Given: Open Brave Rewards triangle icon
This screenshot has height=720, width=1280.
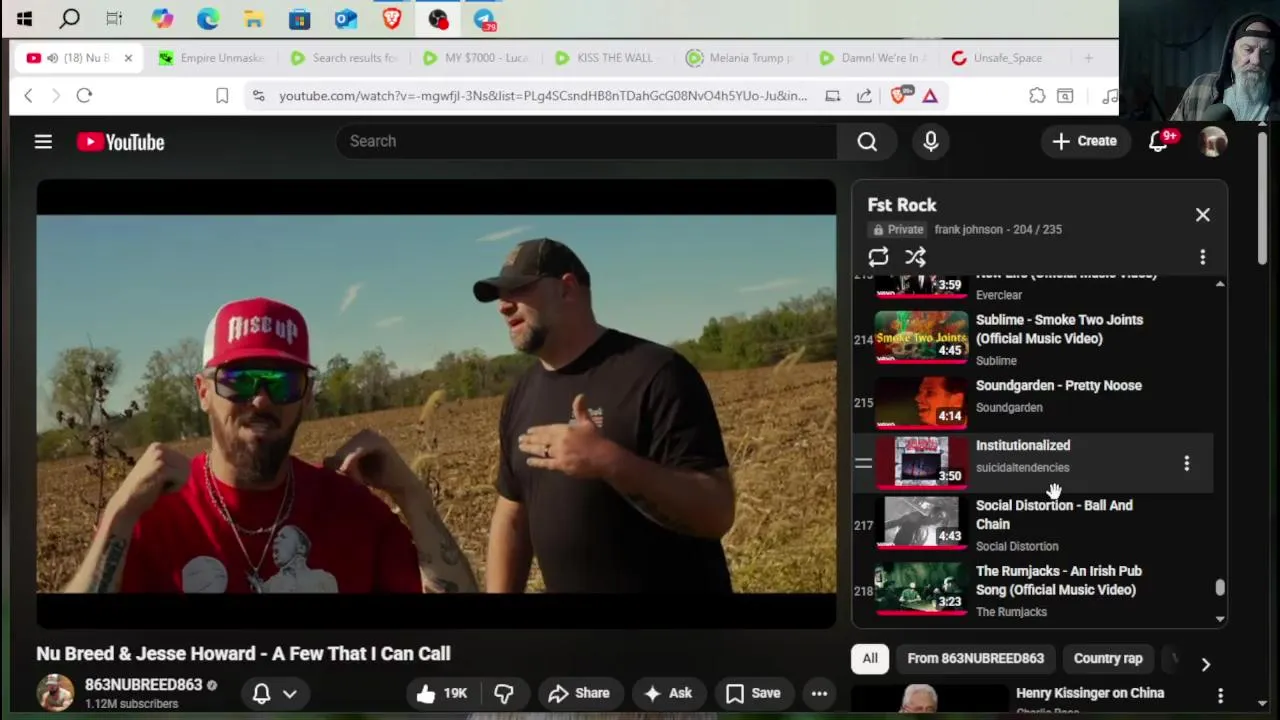Looking at the screenshot, I should 930,95.
